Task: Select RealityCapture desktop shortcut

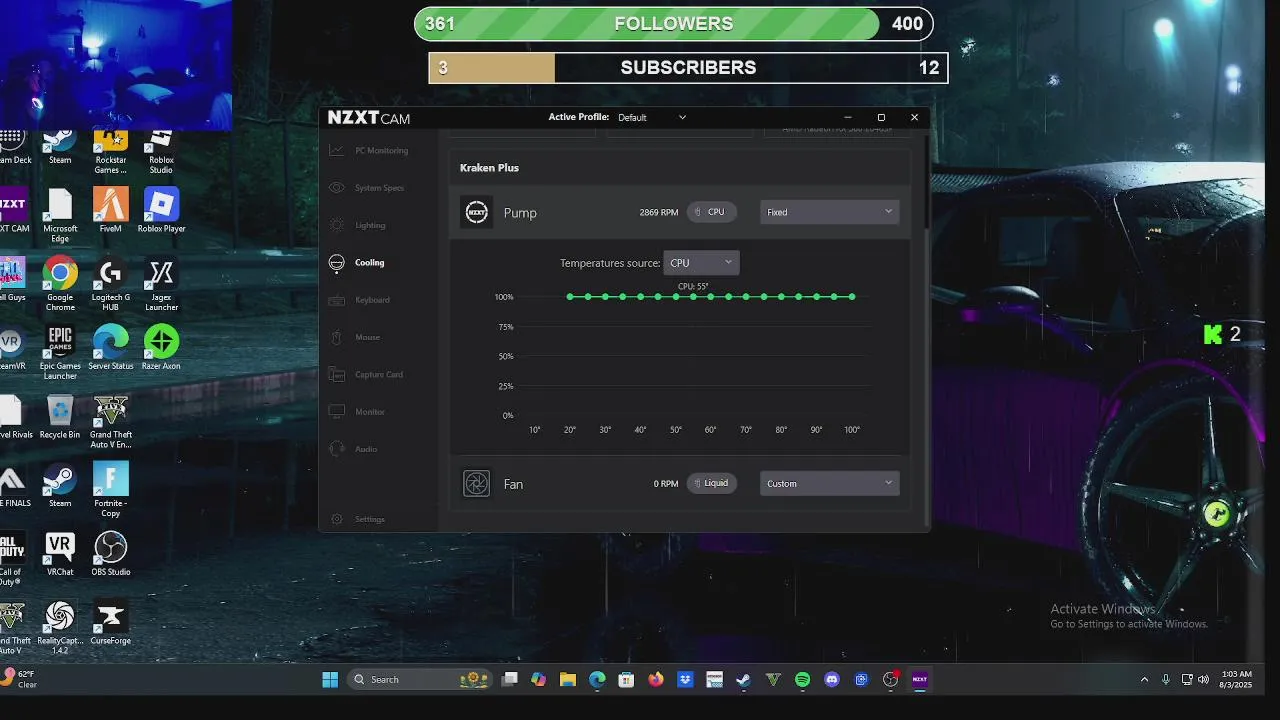Action: click(x=60, y=628)
